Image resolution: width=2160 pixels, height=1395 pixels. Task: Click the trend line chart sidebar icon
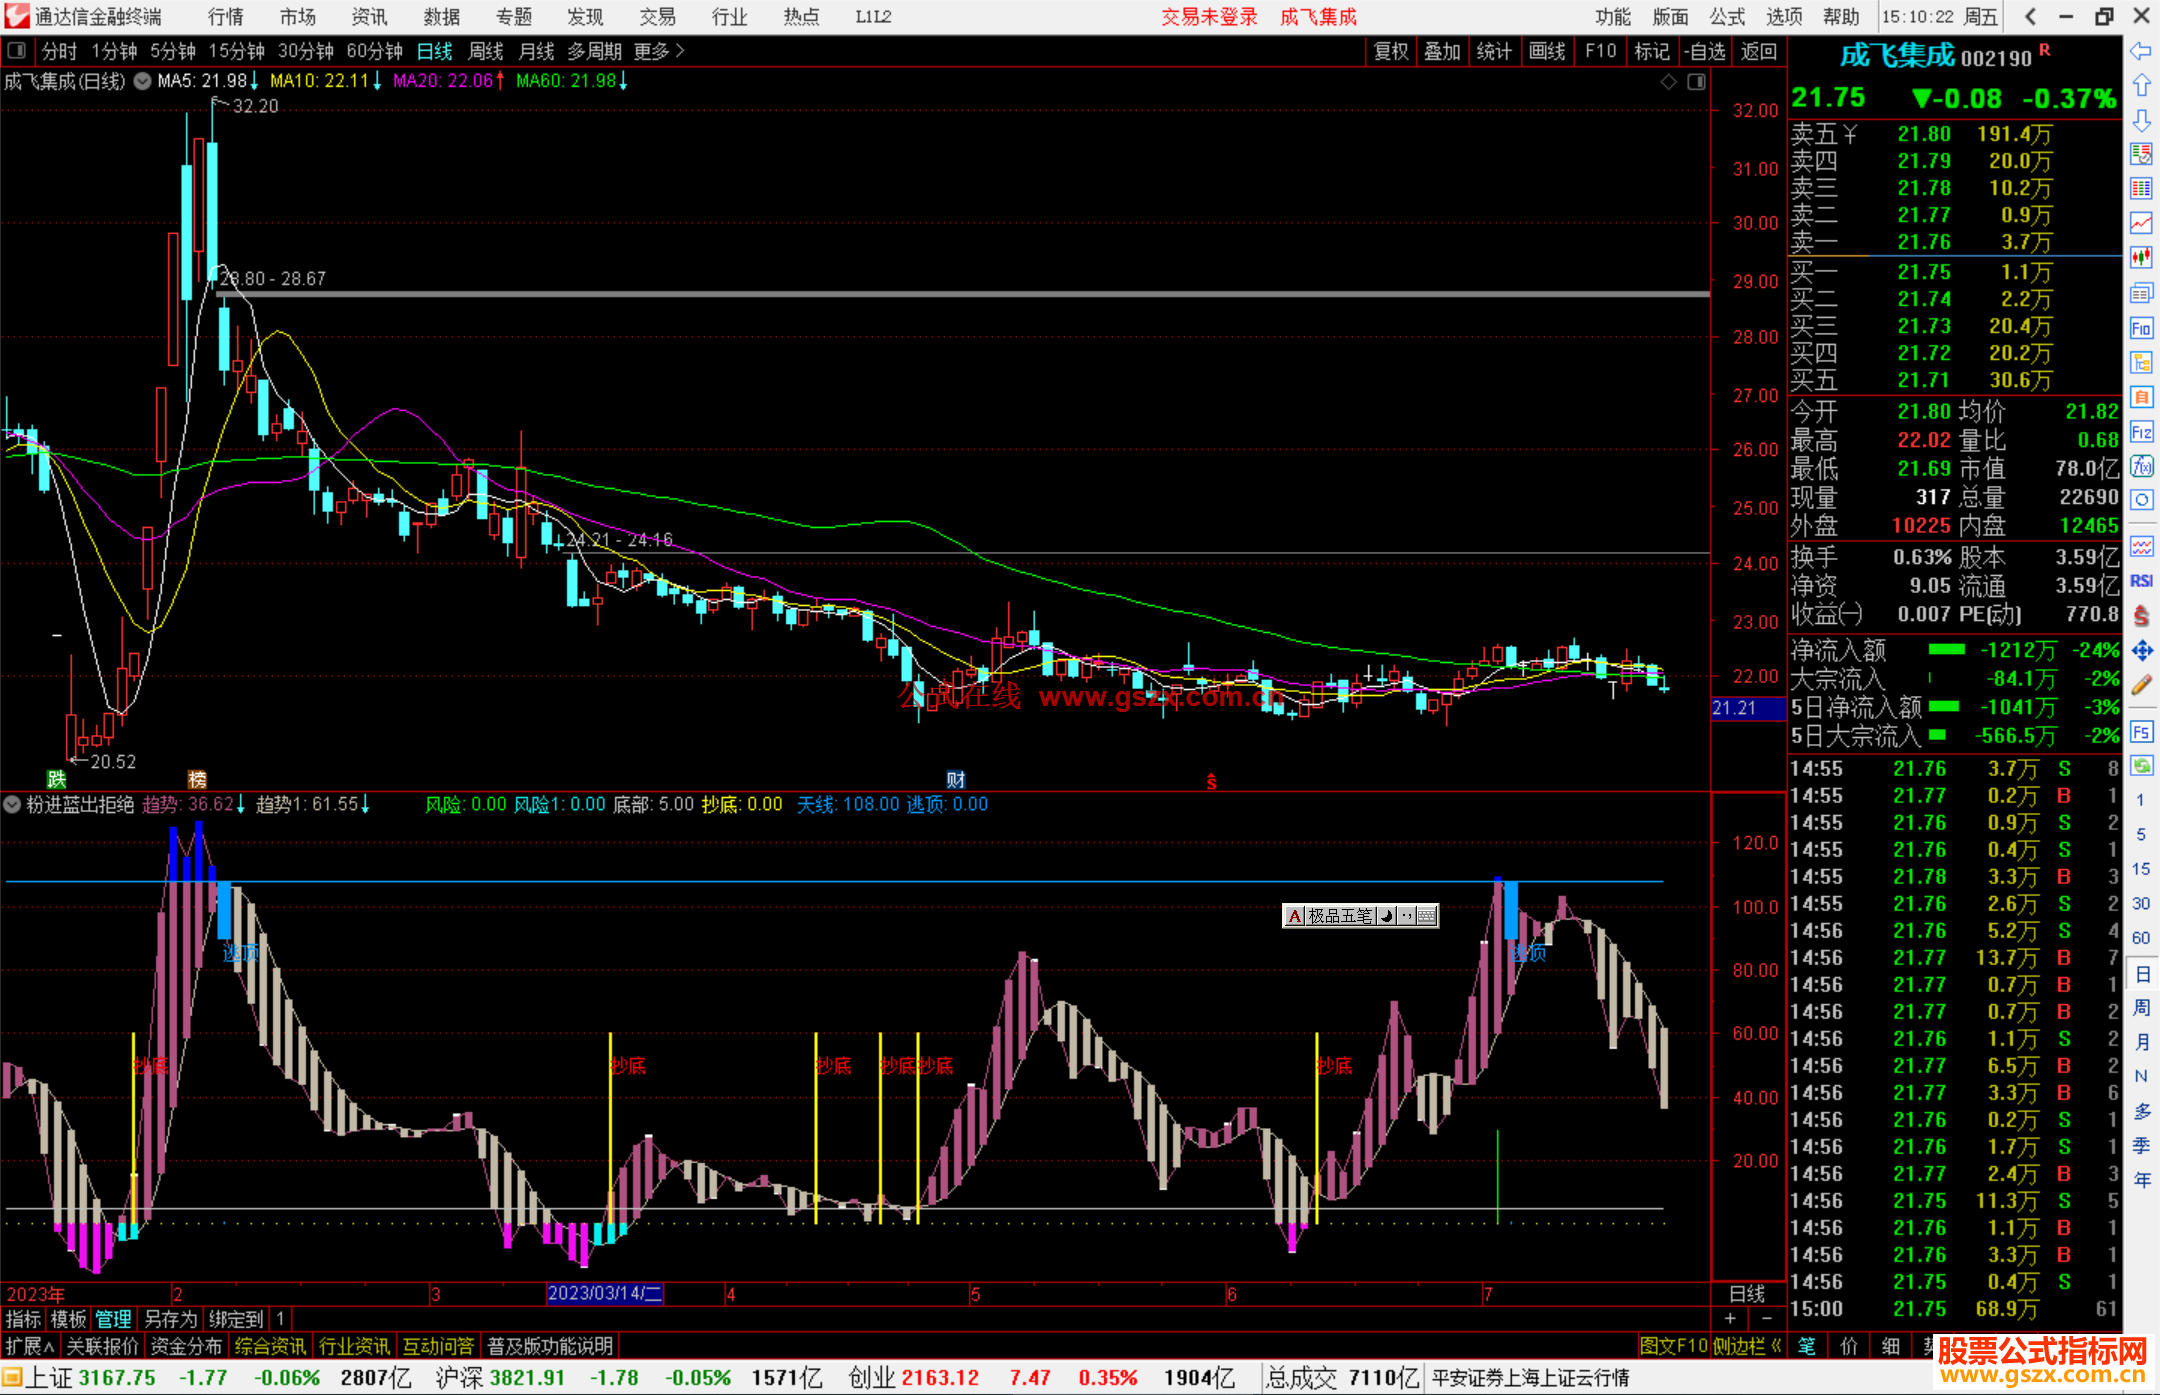pyautogui.click(x=2141, y=222)
